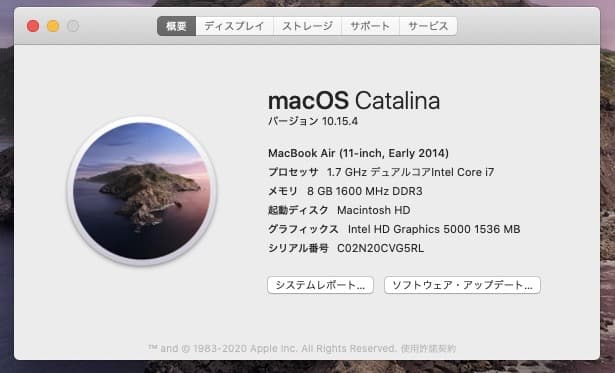Click the プロセッサ label
The image size is (615, 373).
(x=293, y=172)
